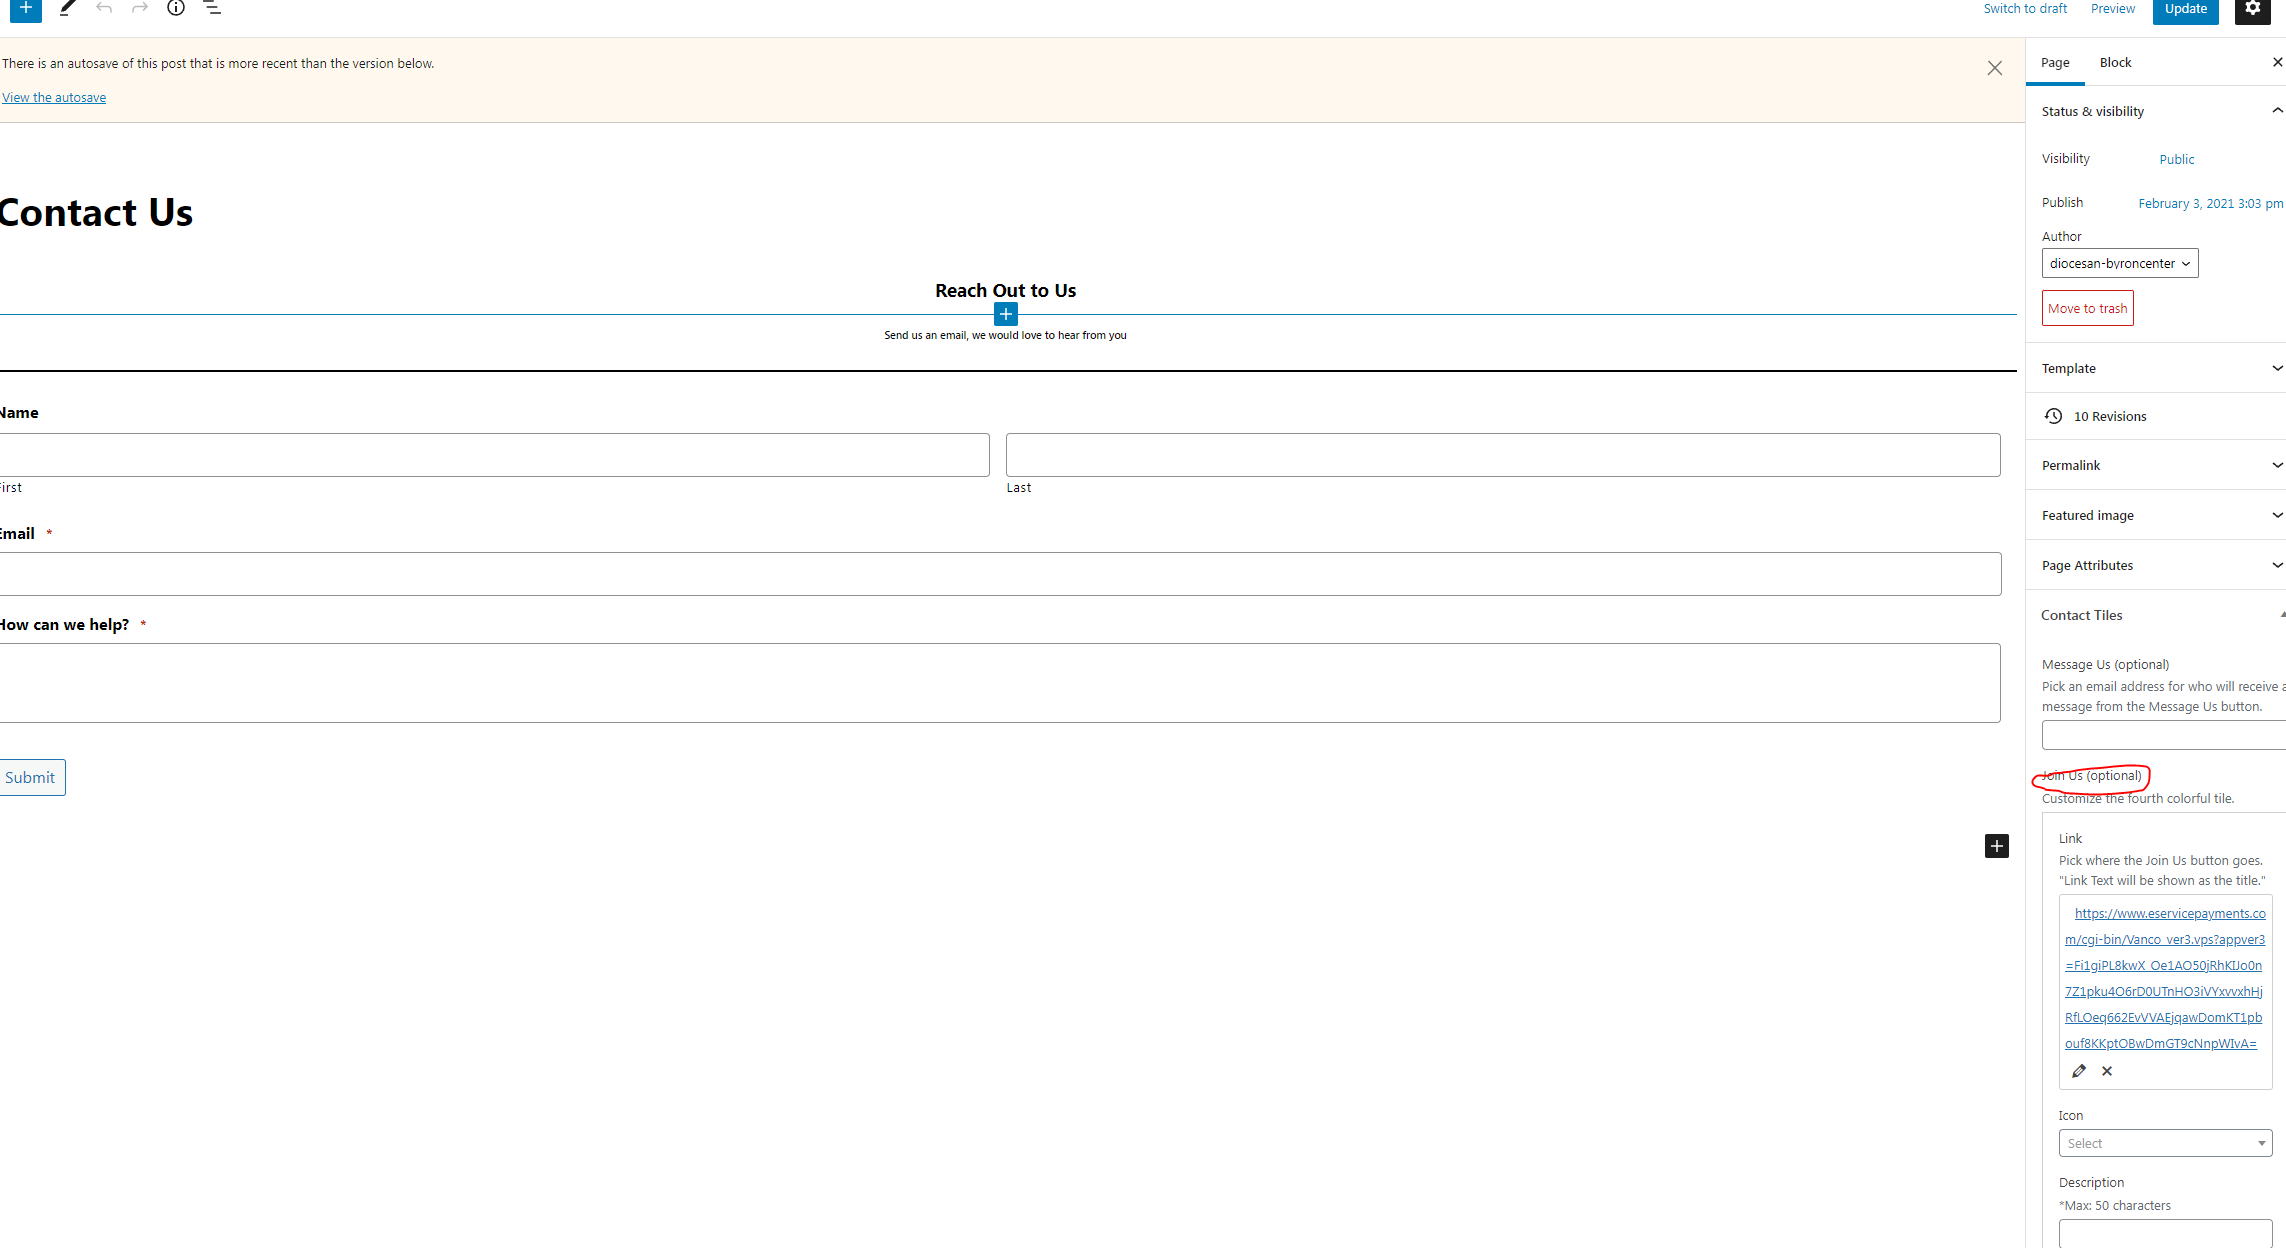
Task: Select the Page tab
Action: 2055,62
